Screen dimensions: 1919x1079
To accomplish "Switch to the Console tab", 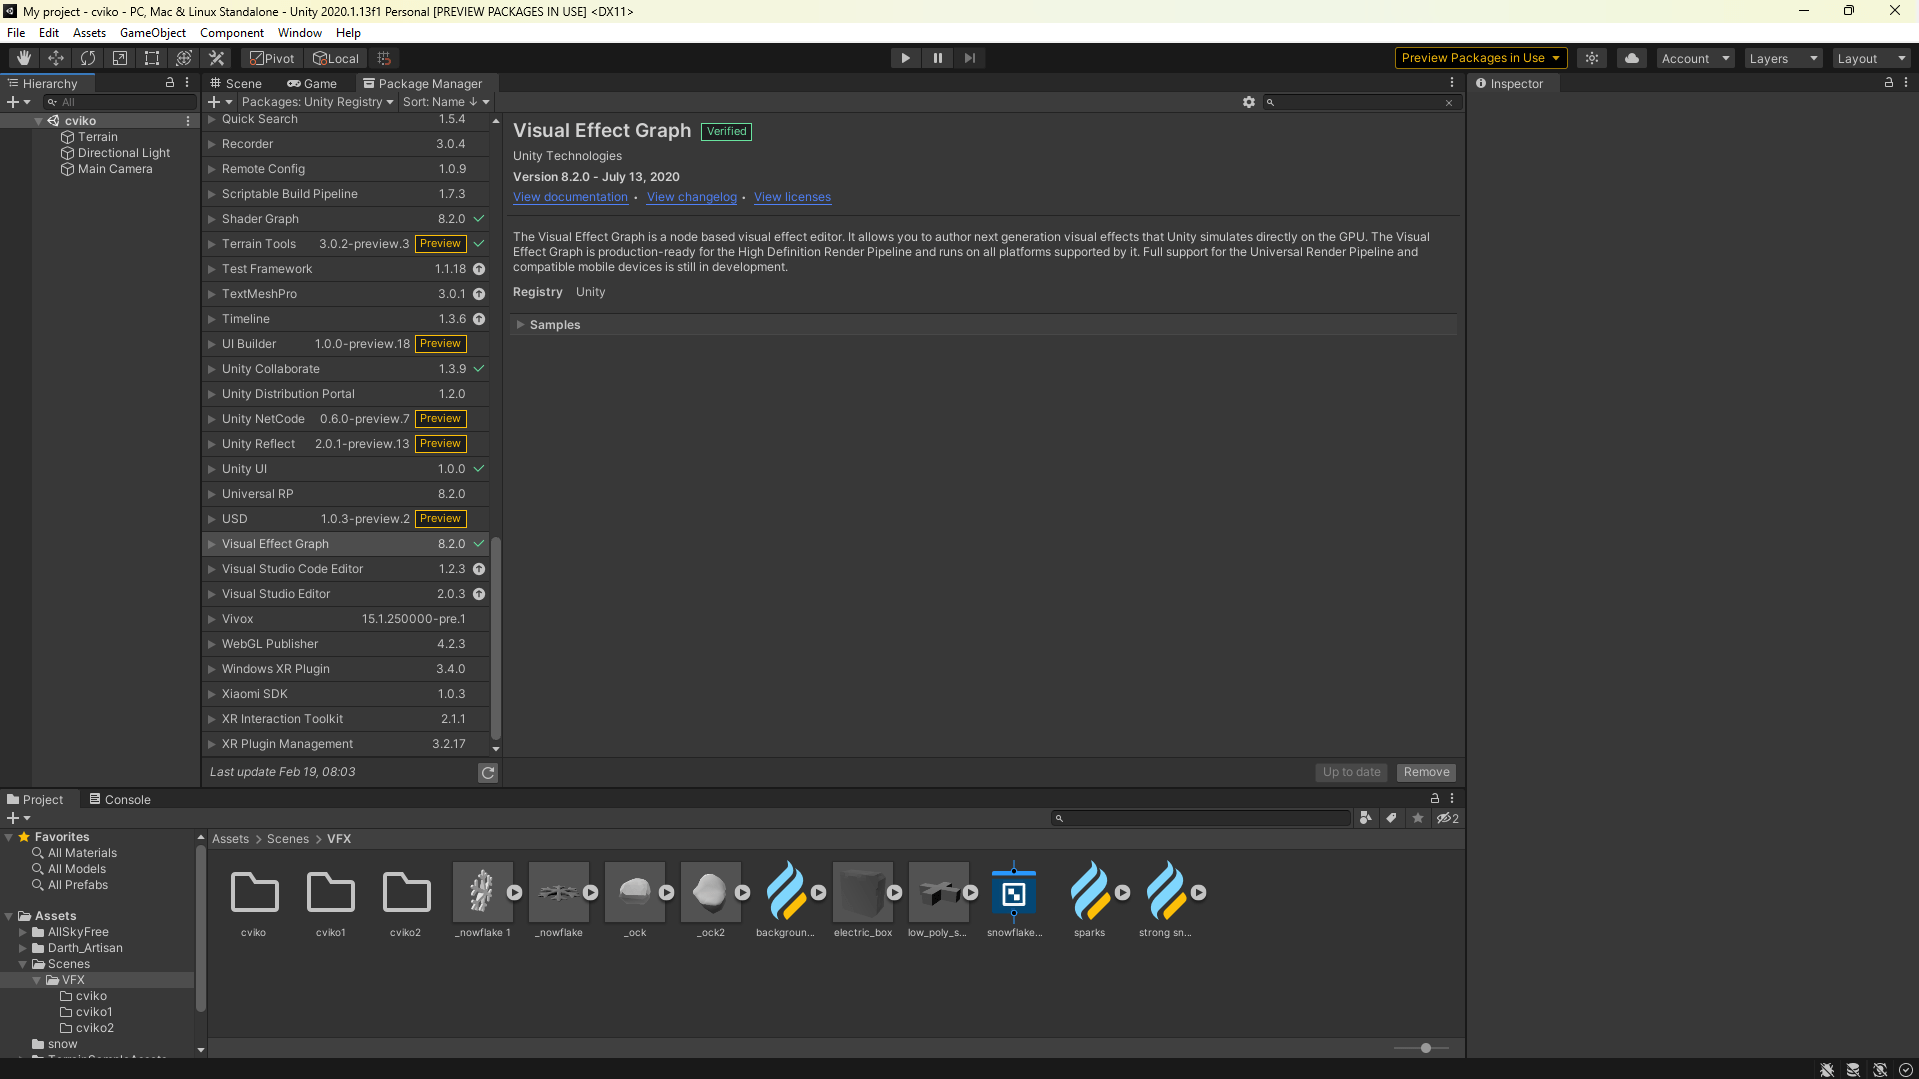I will [x=120, y=799].
